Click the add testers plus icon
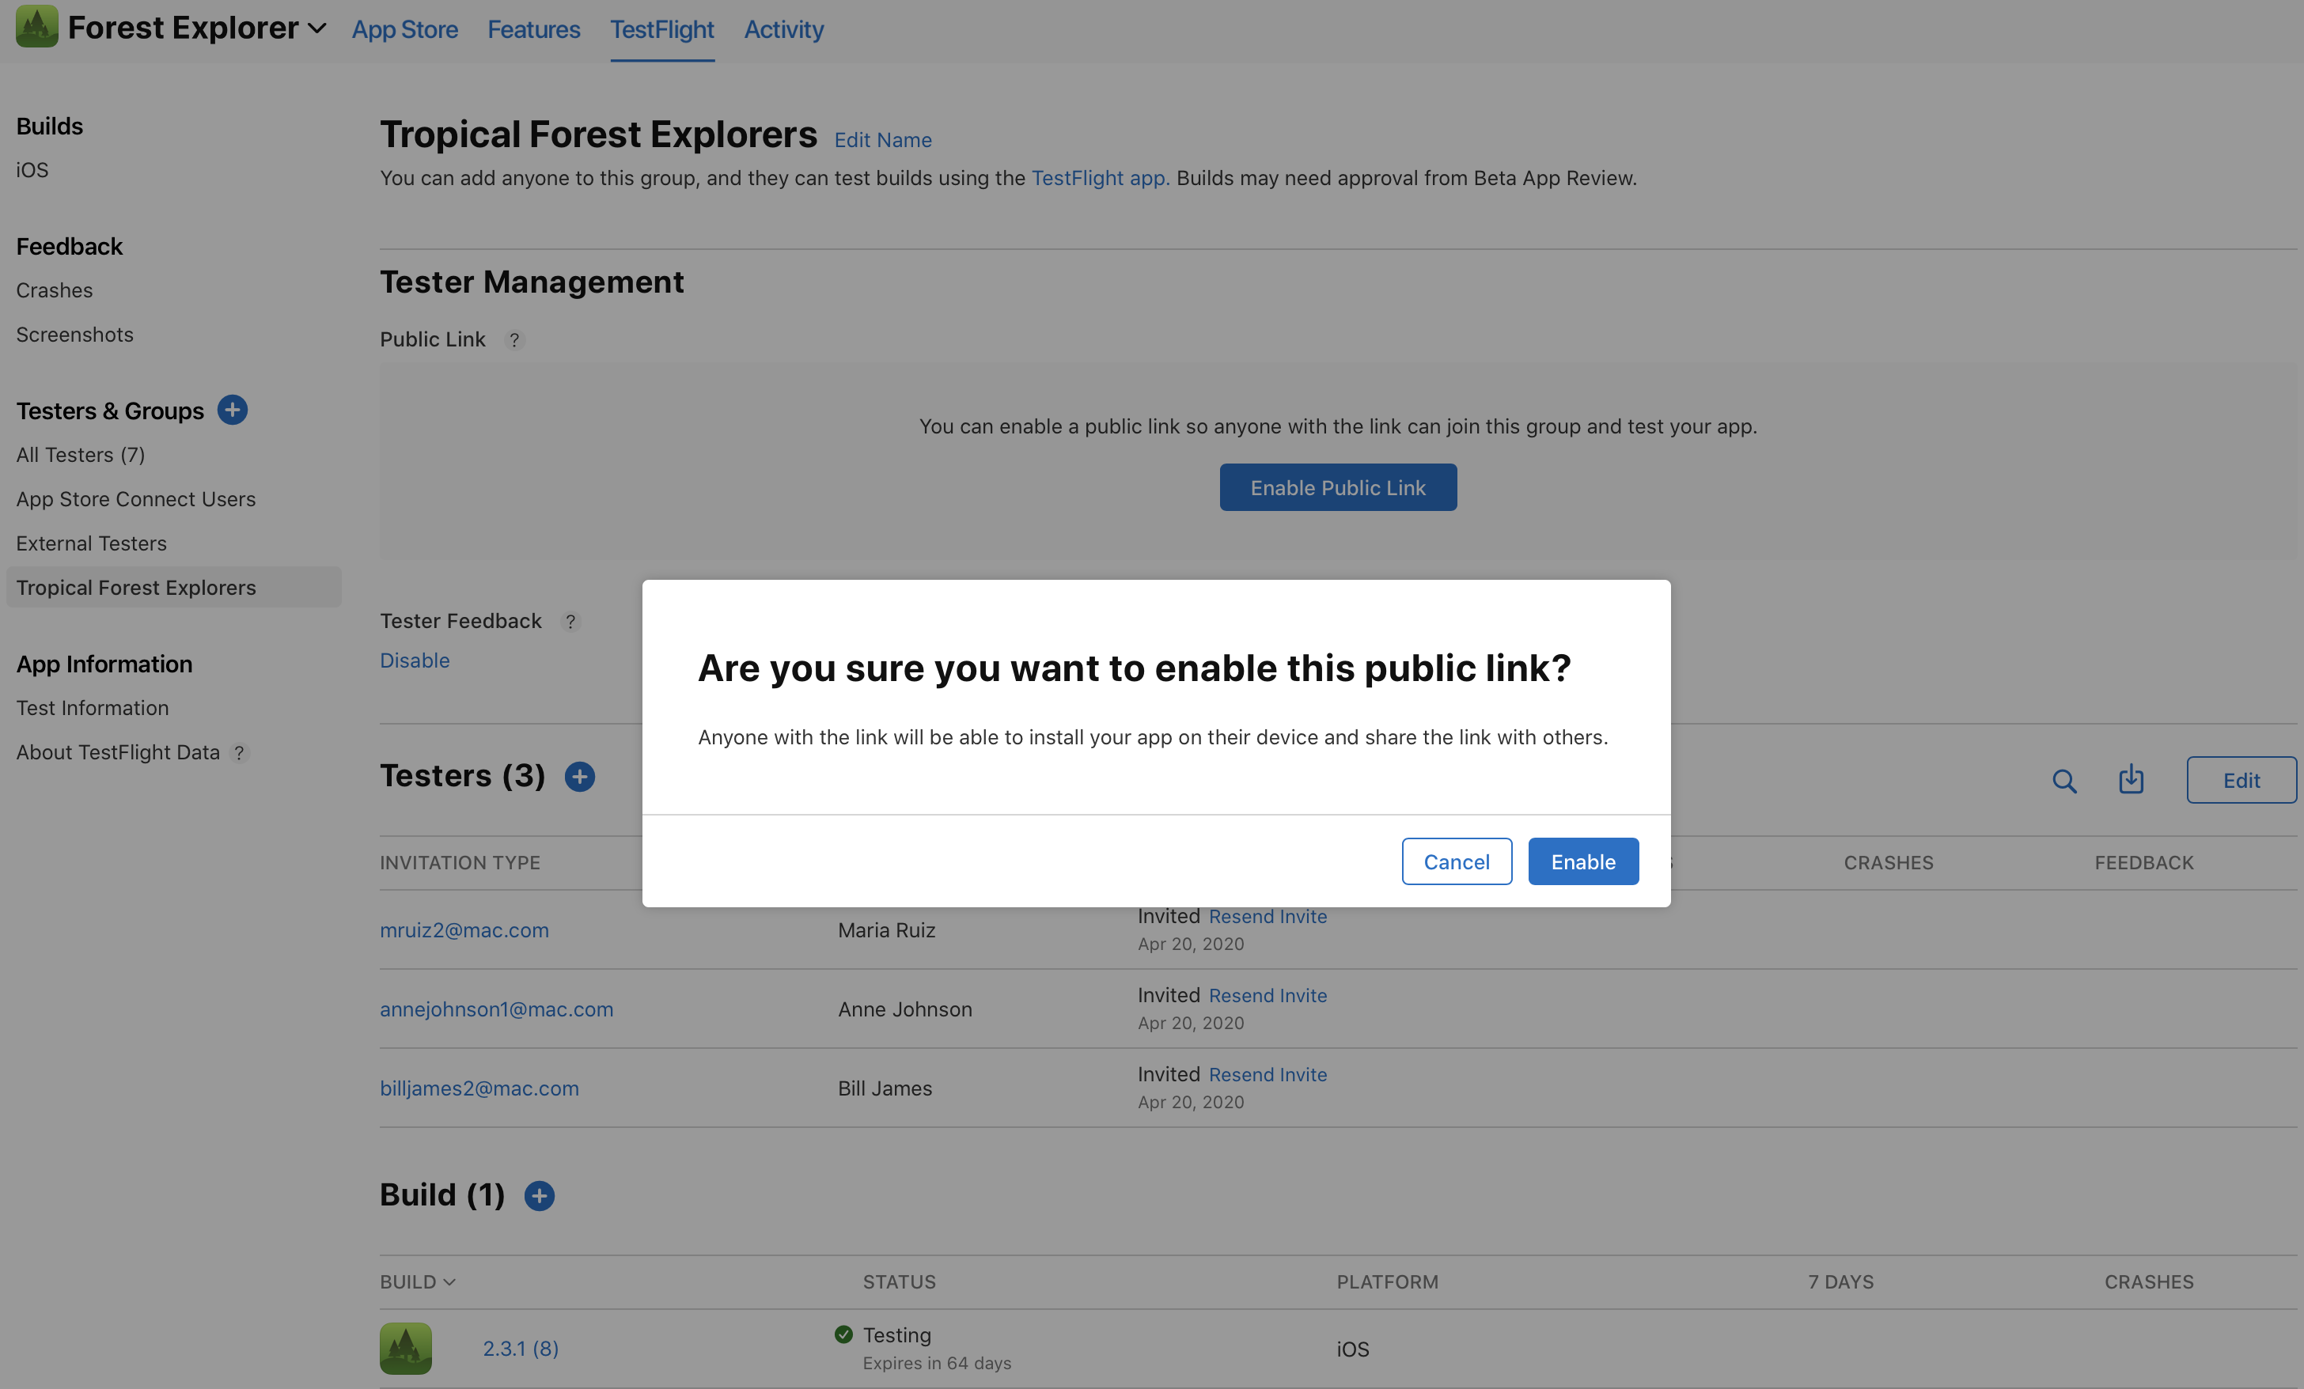This screenshot has height=1389, width=2304. [x=579, y=776]
